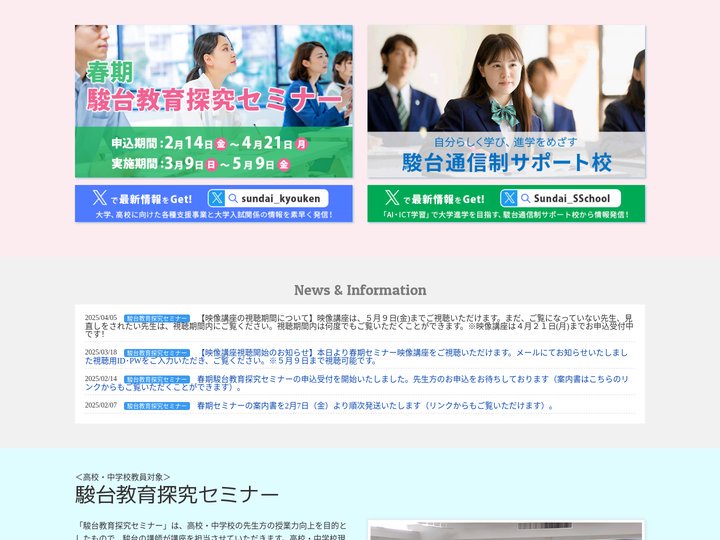Screen dimensions: 720x540
Task: Click the 「AI・ICT学習」で大学進学を目指す caption on the green banner
Action: 506,214
